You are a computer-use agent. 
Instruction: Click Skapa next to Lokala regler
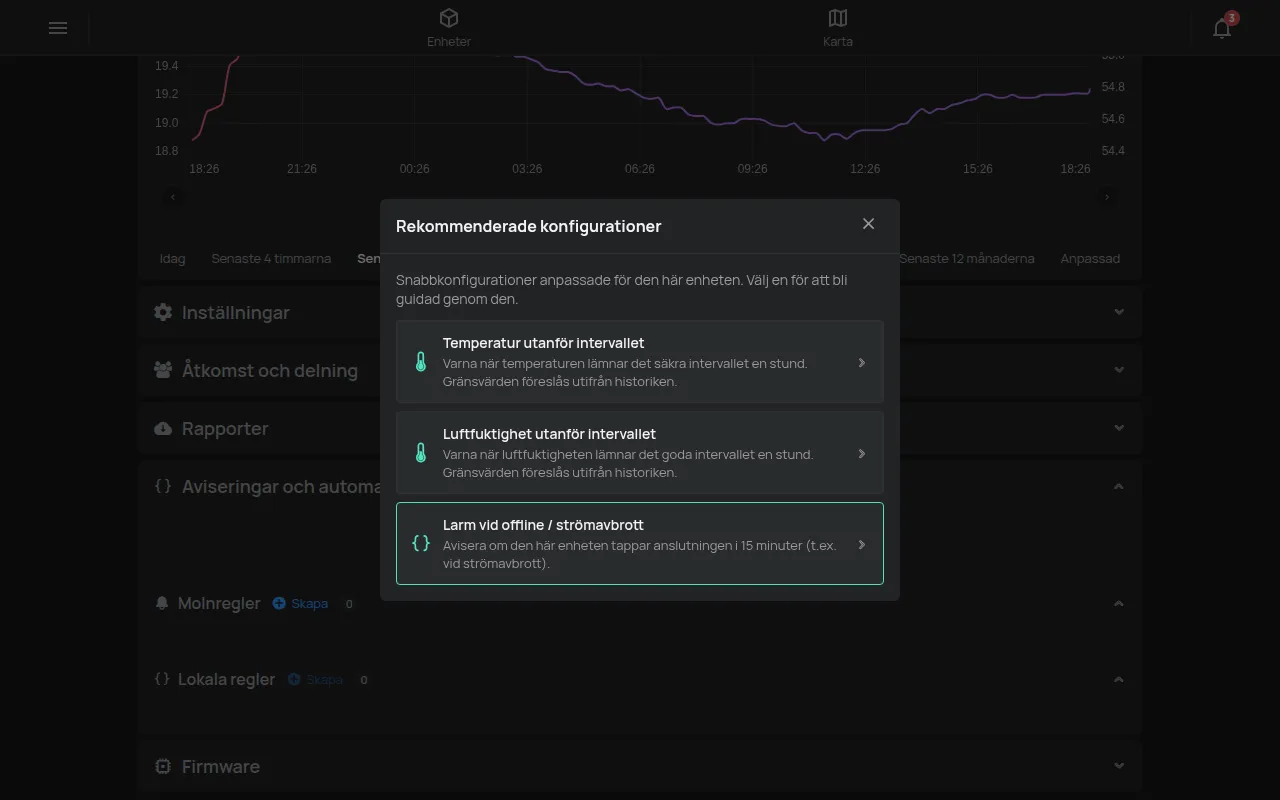315,679
